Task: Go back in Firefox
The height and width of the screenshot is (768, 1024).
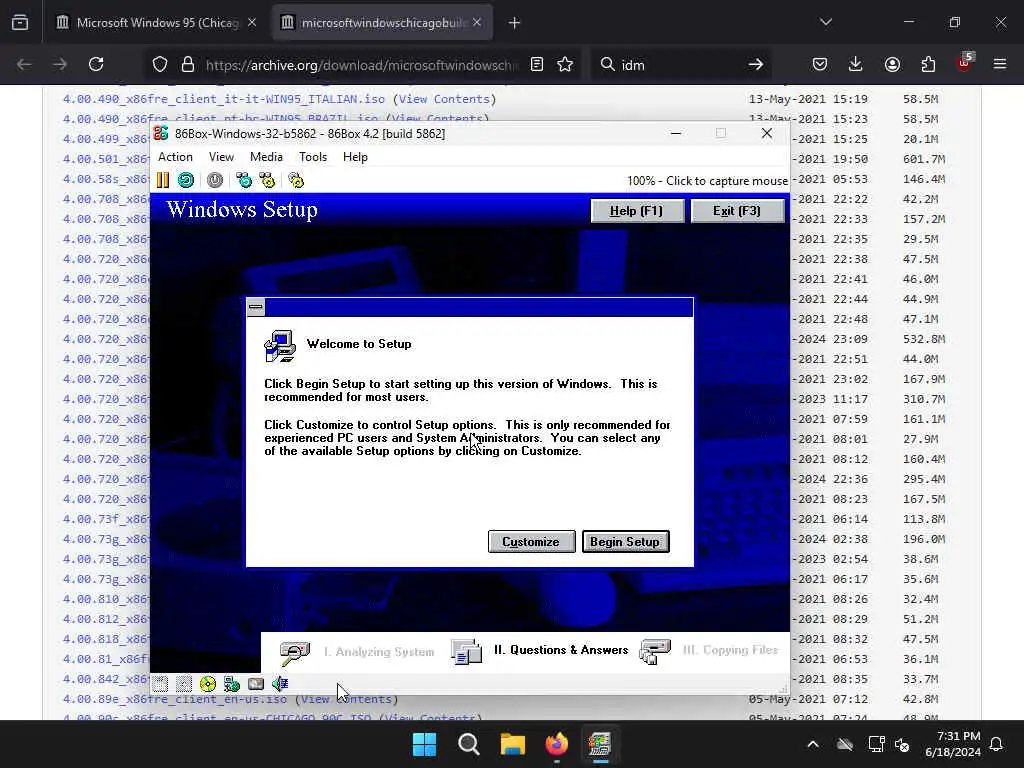Action: [x=24, y=64]
